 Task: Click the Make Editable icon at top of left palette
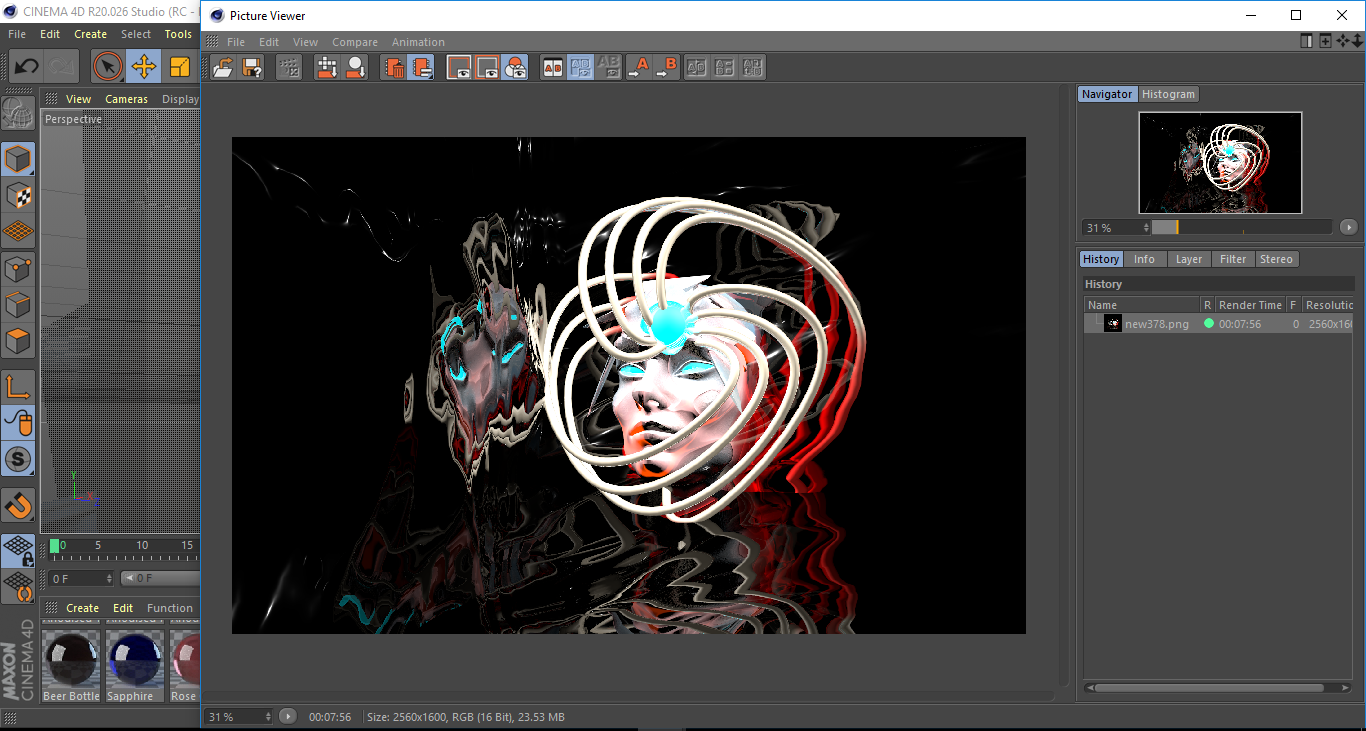(x=18, y=113)
